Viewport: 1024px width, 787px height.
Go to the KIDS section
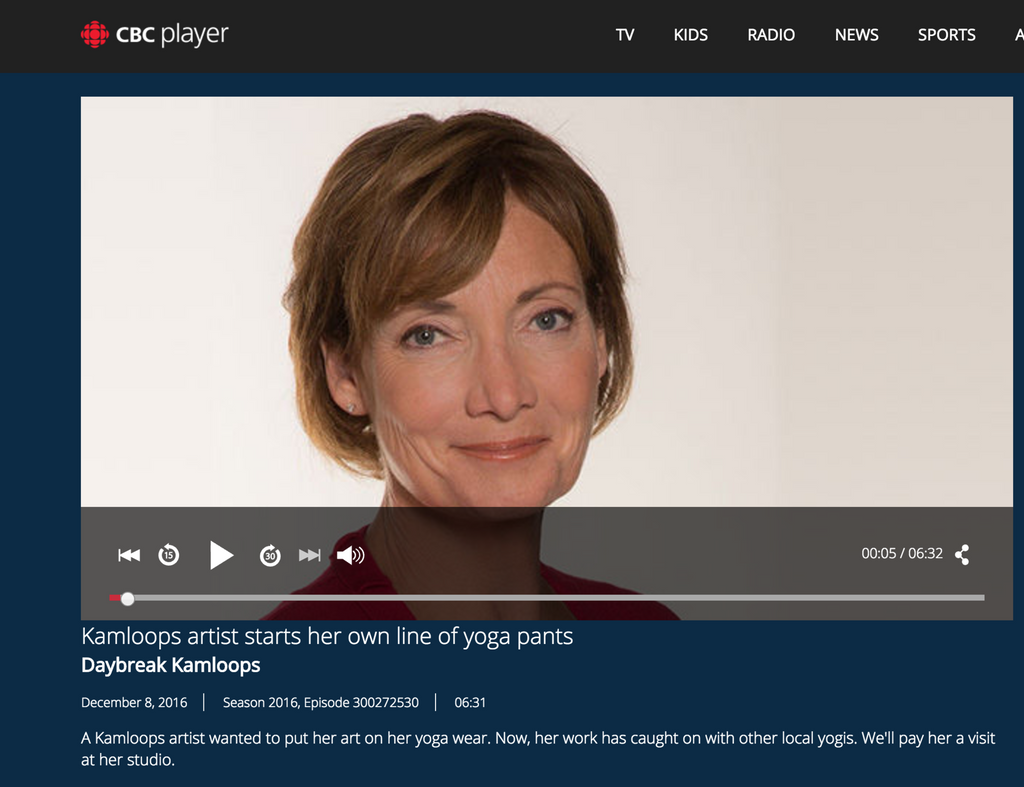pos(690,35)
